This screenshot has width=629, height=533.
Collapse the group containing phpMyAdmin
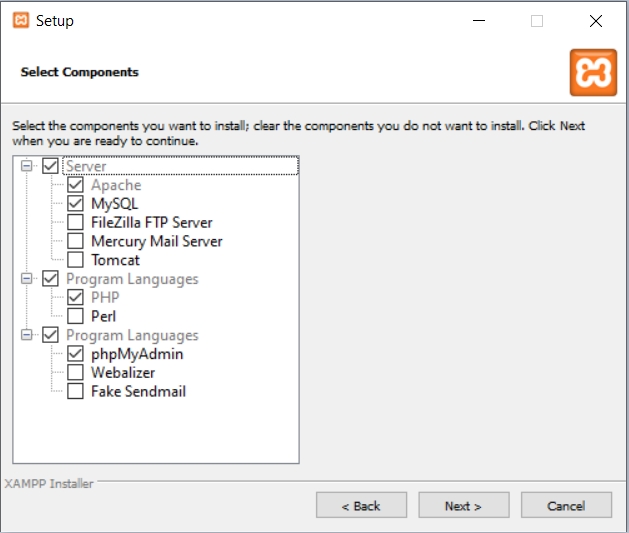click(26, 335)
